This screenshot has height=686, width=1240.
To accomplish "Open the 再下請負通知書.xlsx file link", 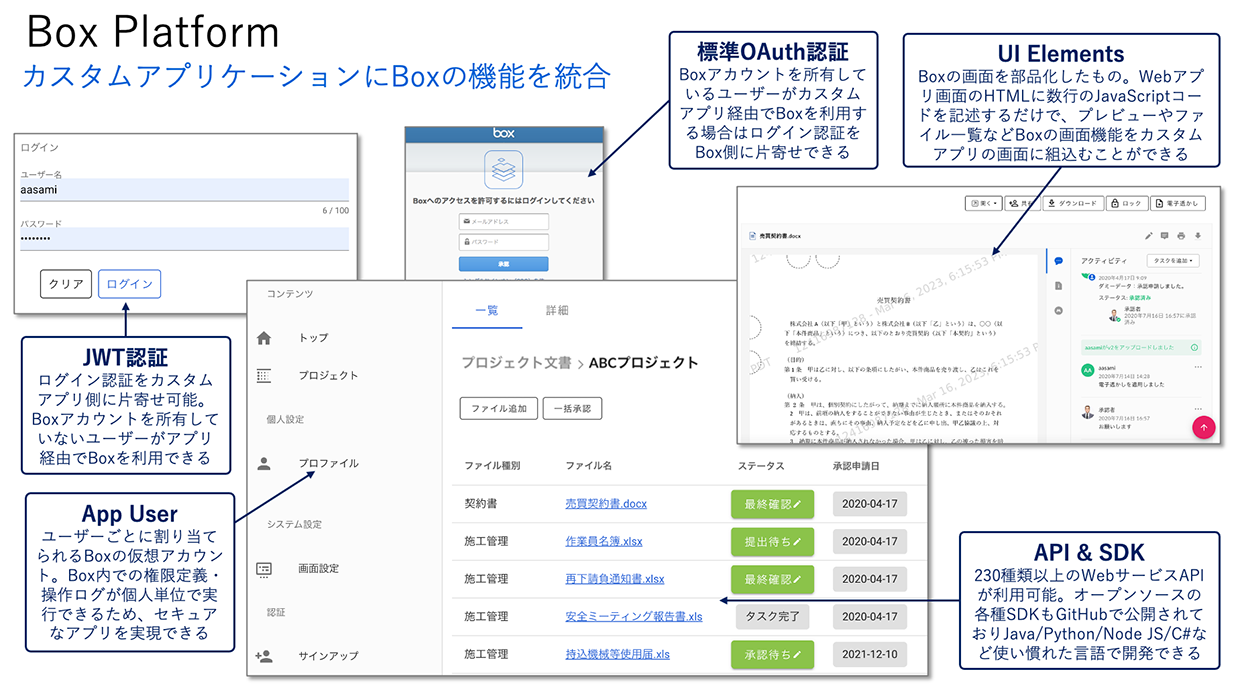I will click(x=614, y=579).
